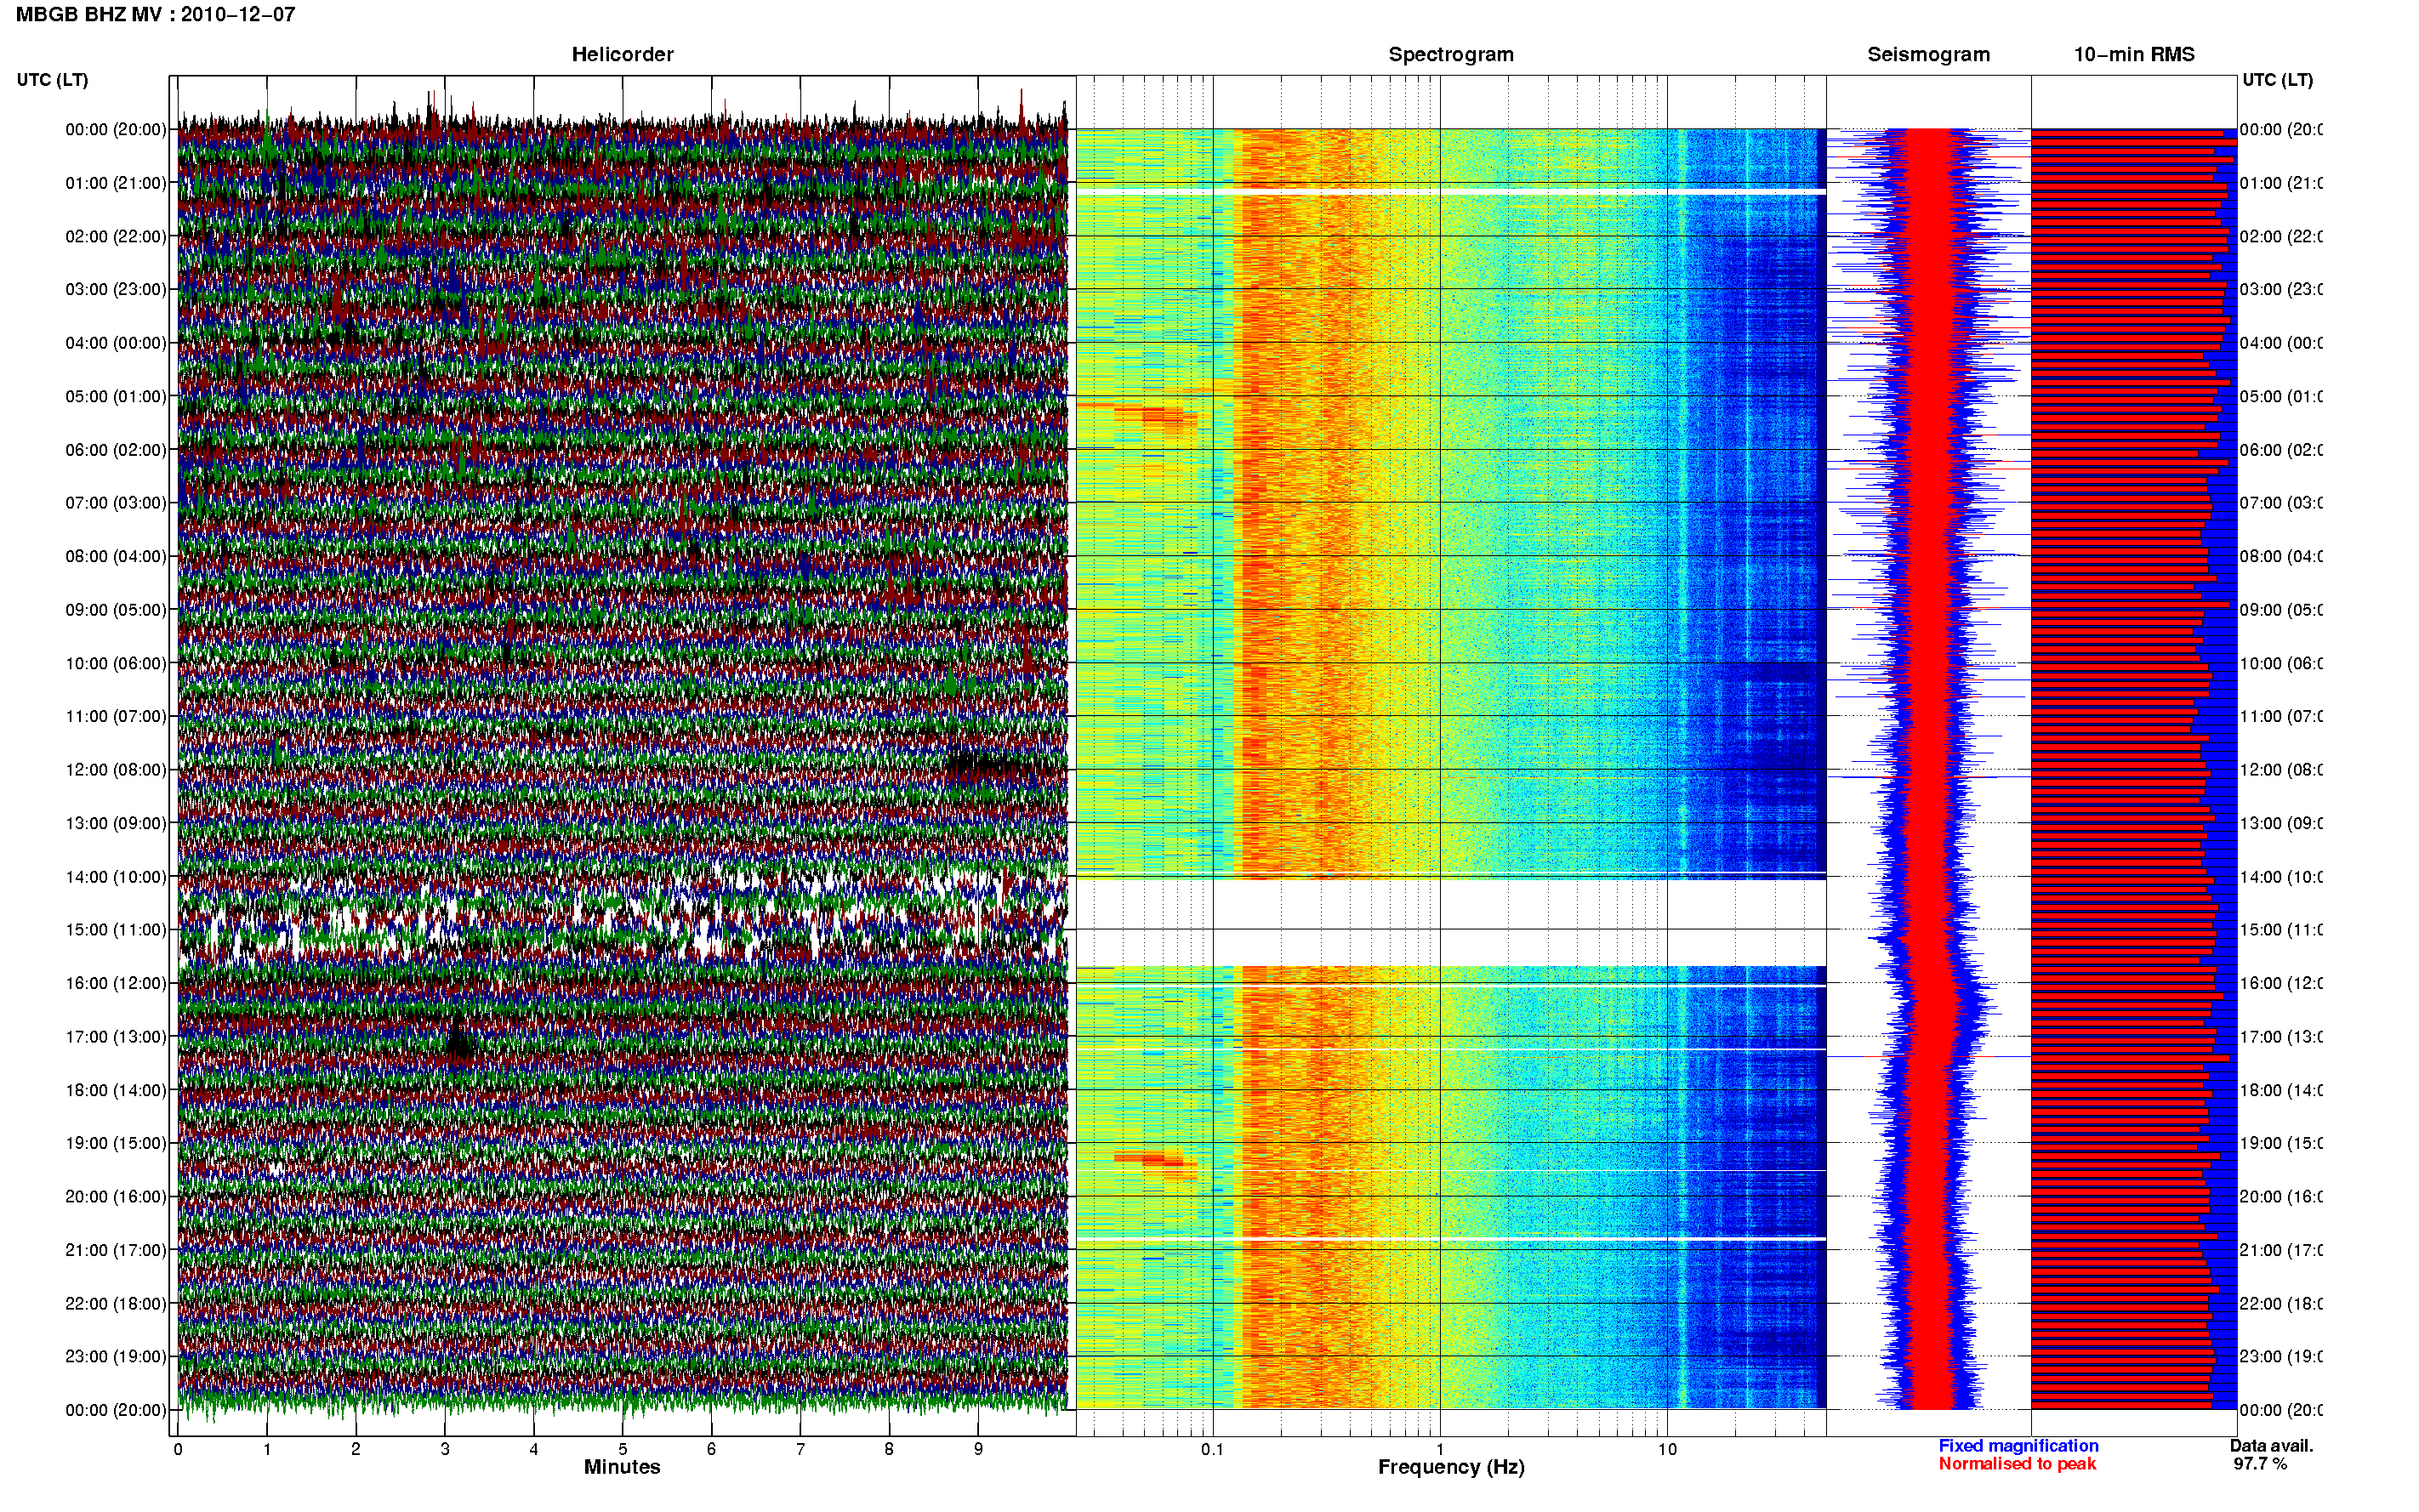The height and width of the screenshot is (1512, 2419).
Task: Click left time label '14:00 (10:00)'
Action: click(116, 877)
